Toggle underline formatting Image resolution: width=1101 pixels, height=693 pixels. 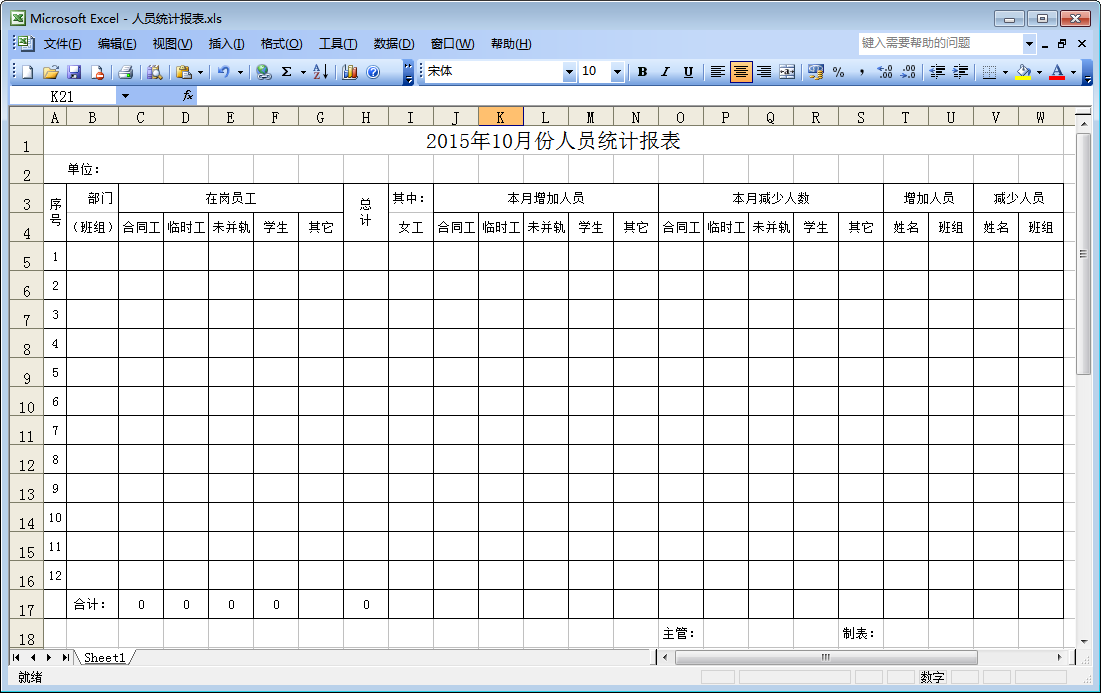[688, 72]
